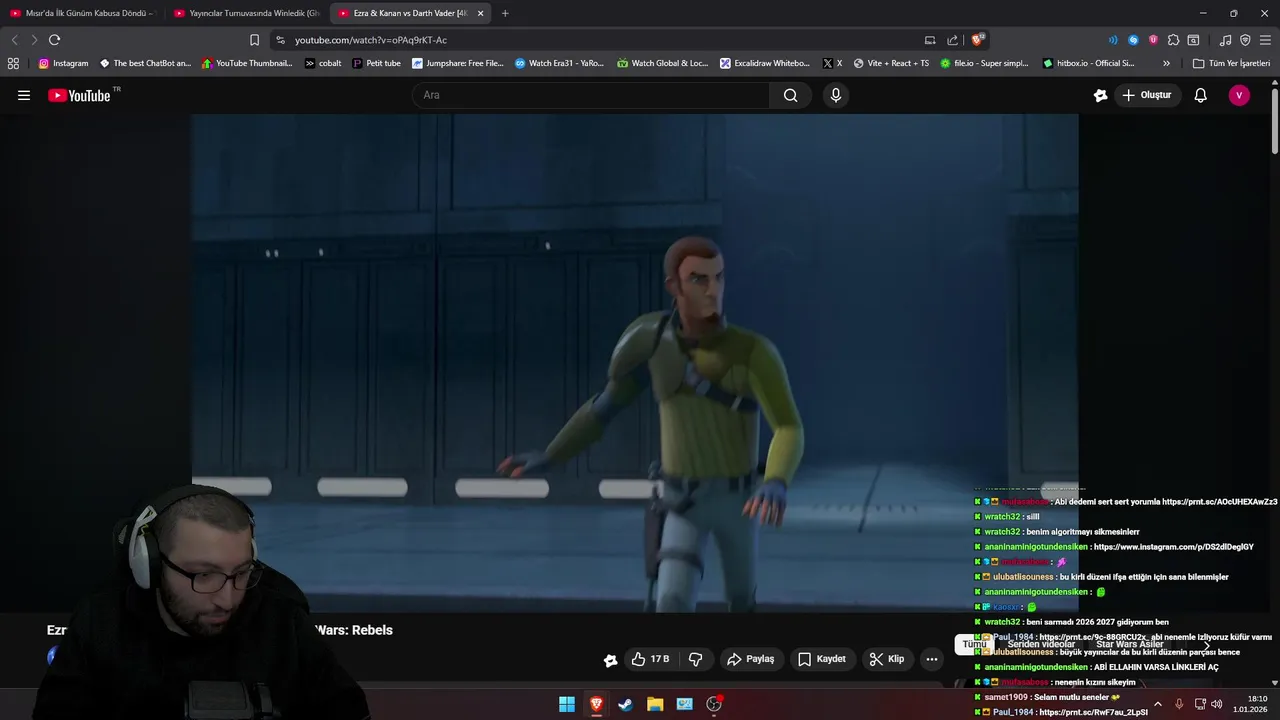Open the Windows Start menu
This screenshot has width=1280, height=720.
(567, 704)
